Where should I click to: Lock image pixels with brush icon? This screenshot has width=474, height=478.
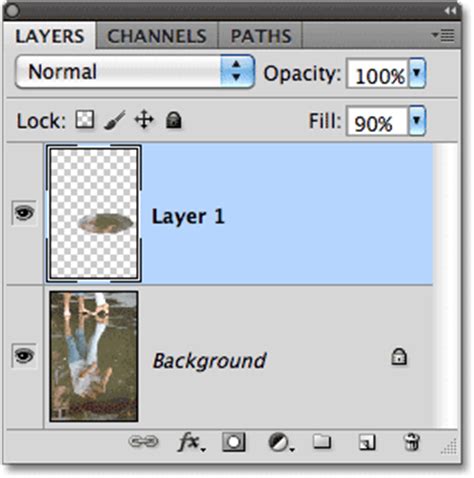[x=115, y=120]
